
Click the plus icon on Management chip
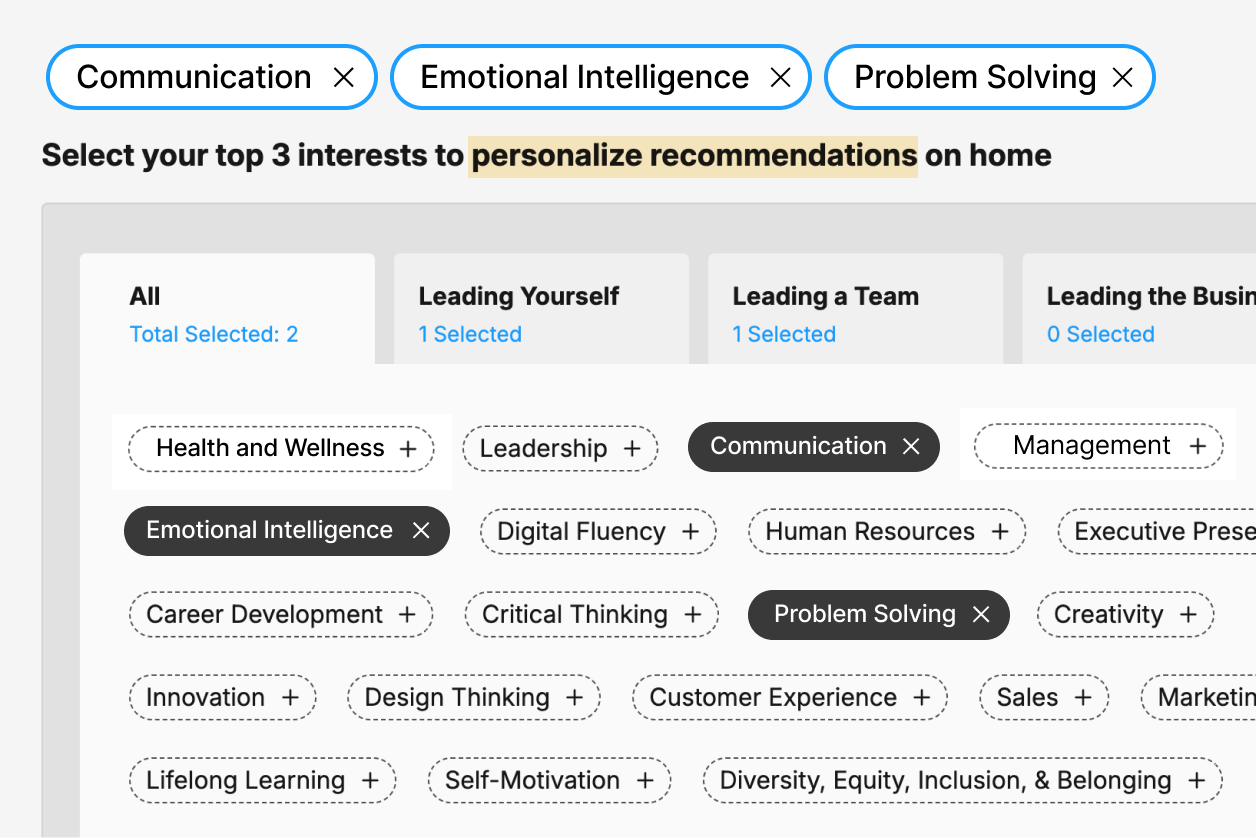[1198, 445]
